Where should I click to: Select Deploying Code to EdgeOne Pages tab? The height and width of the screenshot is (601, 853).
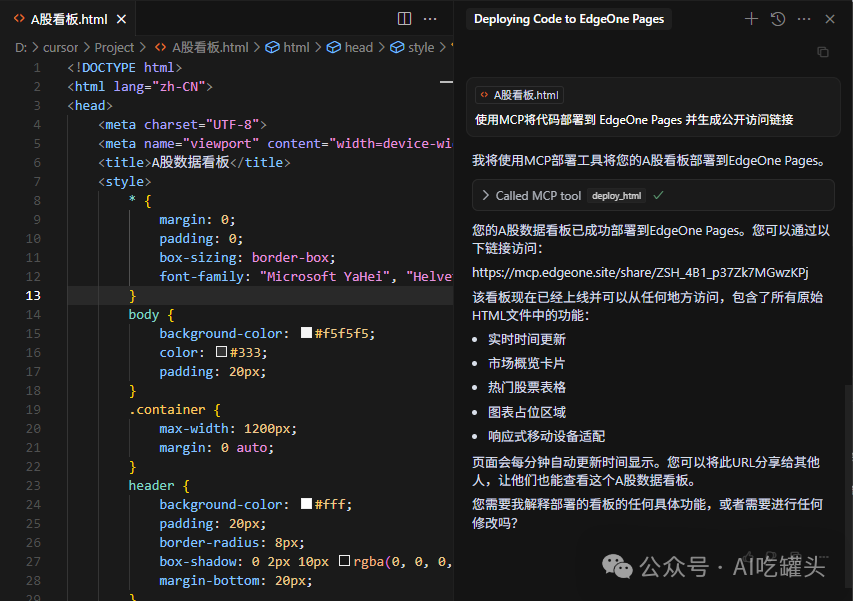pyautogui.click(x=568, y=19)
